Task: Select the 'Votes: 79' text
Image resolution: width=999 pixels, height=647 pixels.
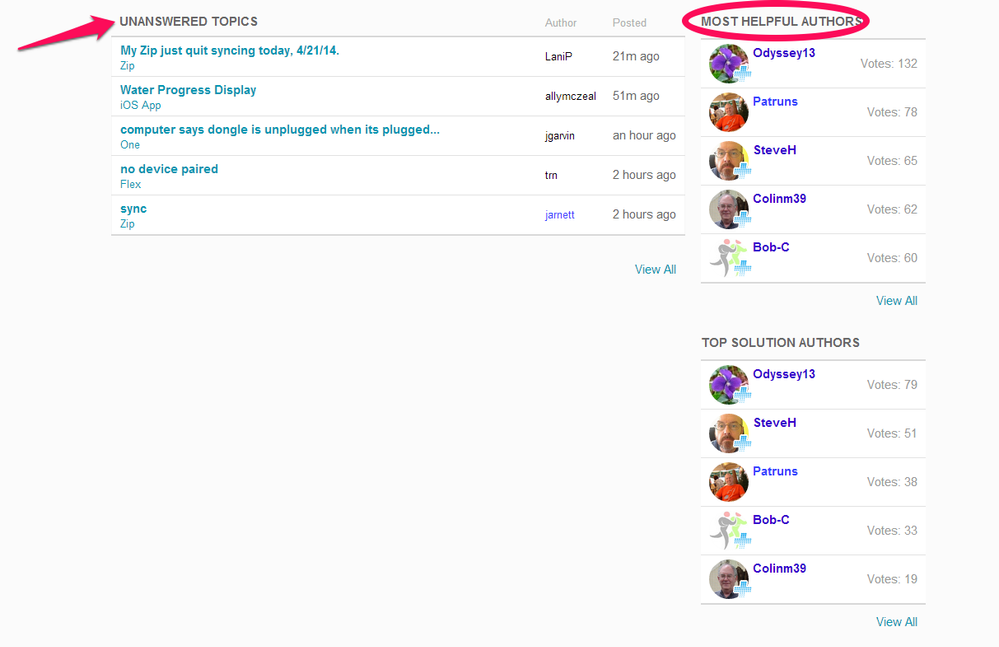Action: click(x=892, y=385)
